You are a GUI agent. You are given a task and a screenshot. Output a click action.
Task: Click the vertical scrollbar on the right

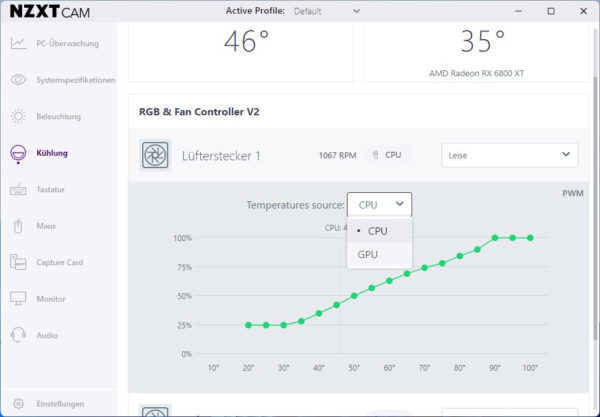[x=595, y=208]
